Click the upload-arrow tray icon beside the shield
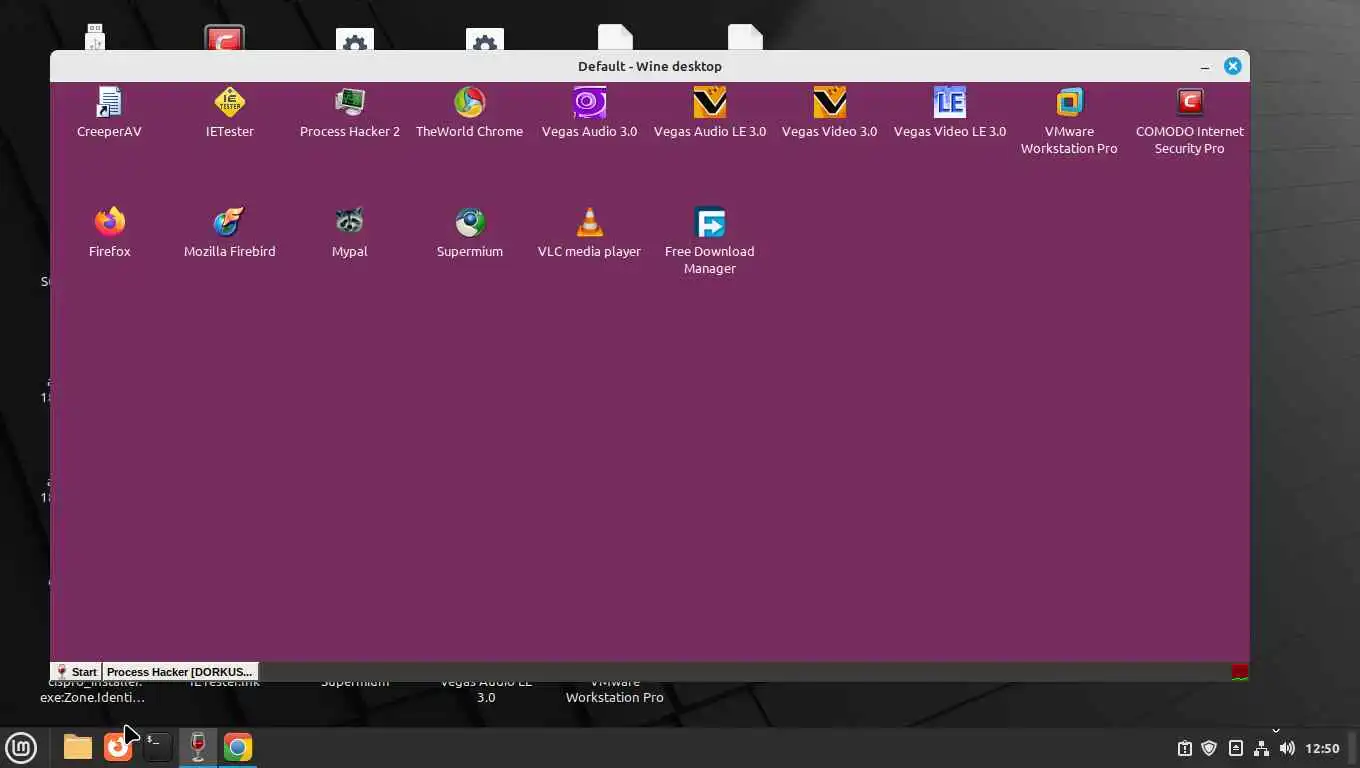Image resolution: width=1360 pixels, height=768 pixels. [1236, 748]
